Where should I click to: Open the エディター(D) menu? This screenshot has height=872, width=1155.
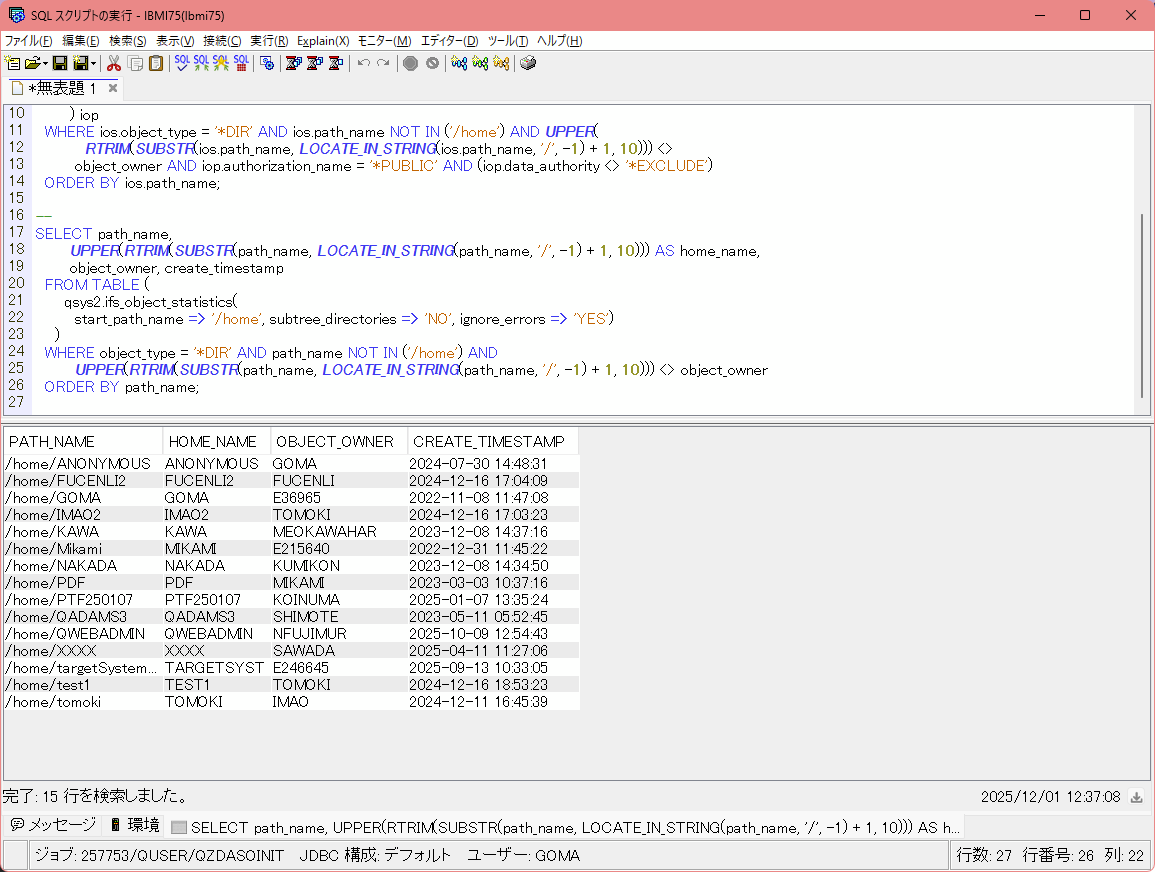[x=449, y=41]
